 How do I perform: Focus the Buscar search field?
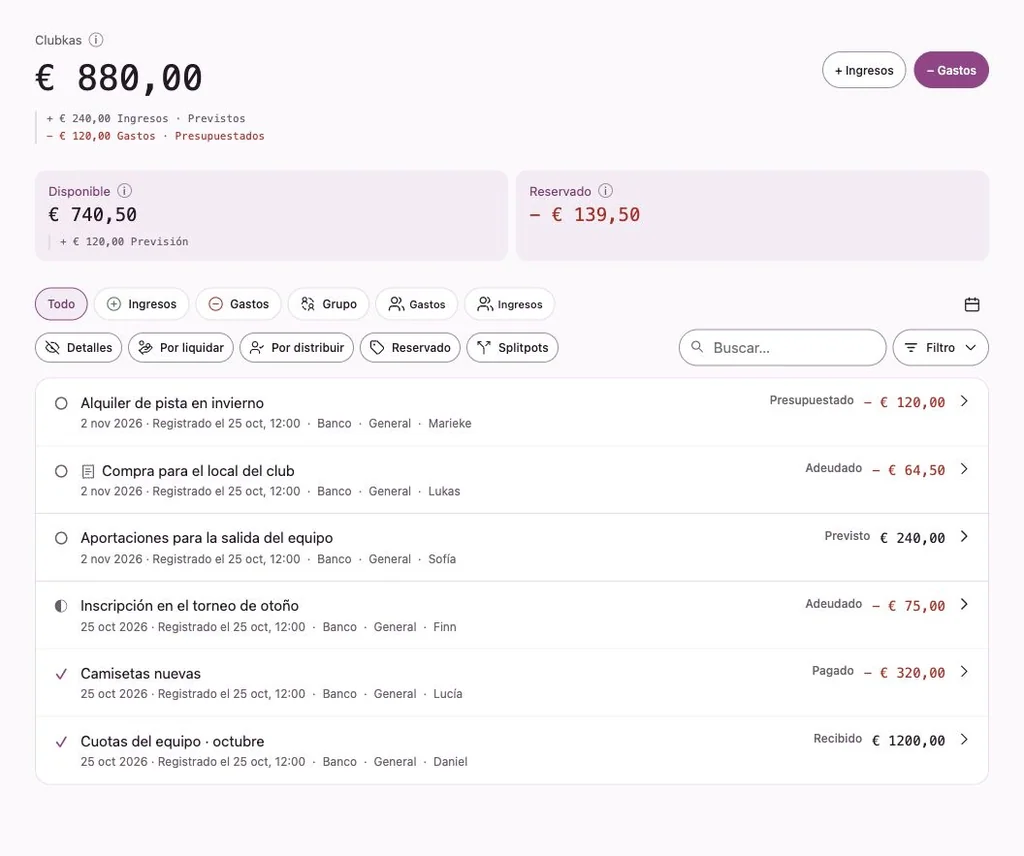(782, 347)
